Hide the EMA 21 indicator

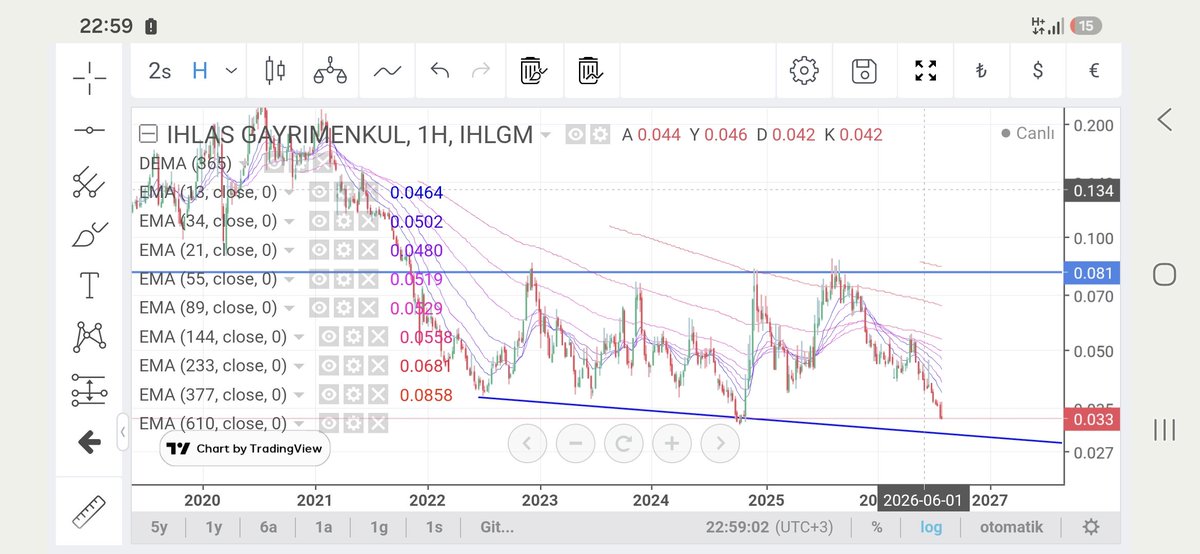point(319,250)
